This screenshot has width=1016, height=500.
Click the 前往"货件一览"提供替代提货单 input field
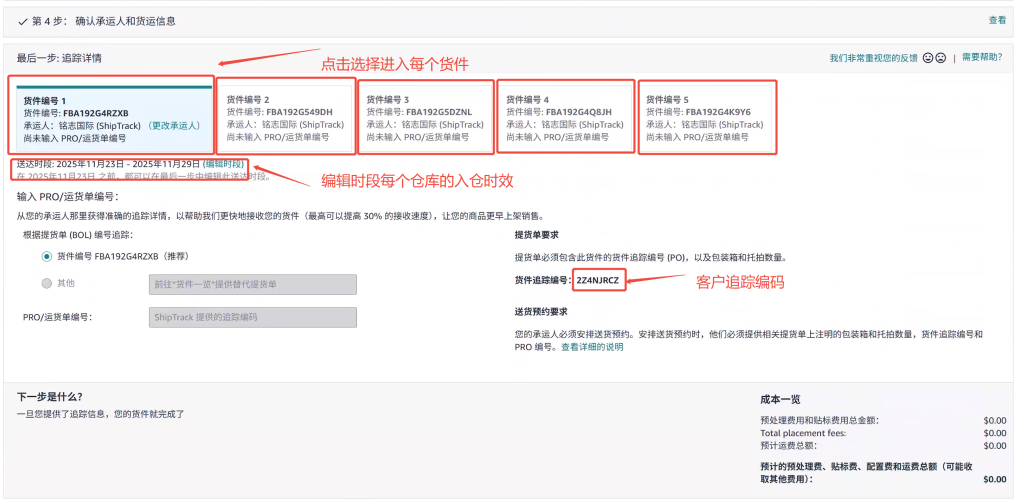[253, 284]
